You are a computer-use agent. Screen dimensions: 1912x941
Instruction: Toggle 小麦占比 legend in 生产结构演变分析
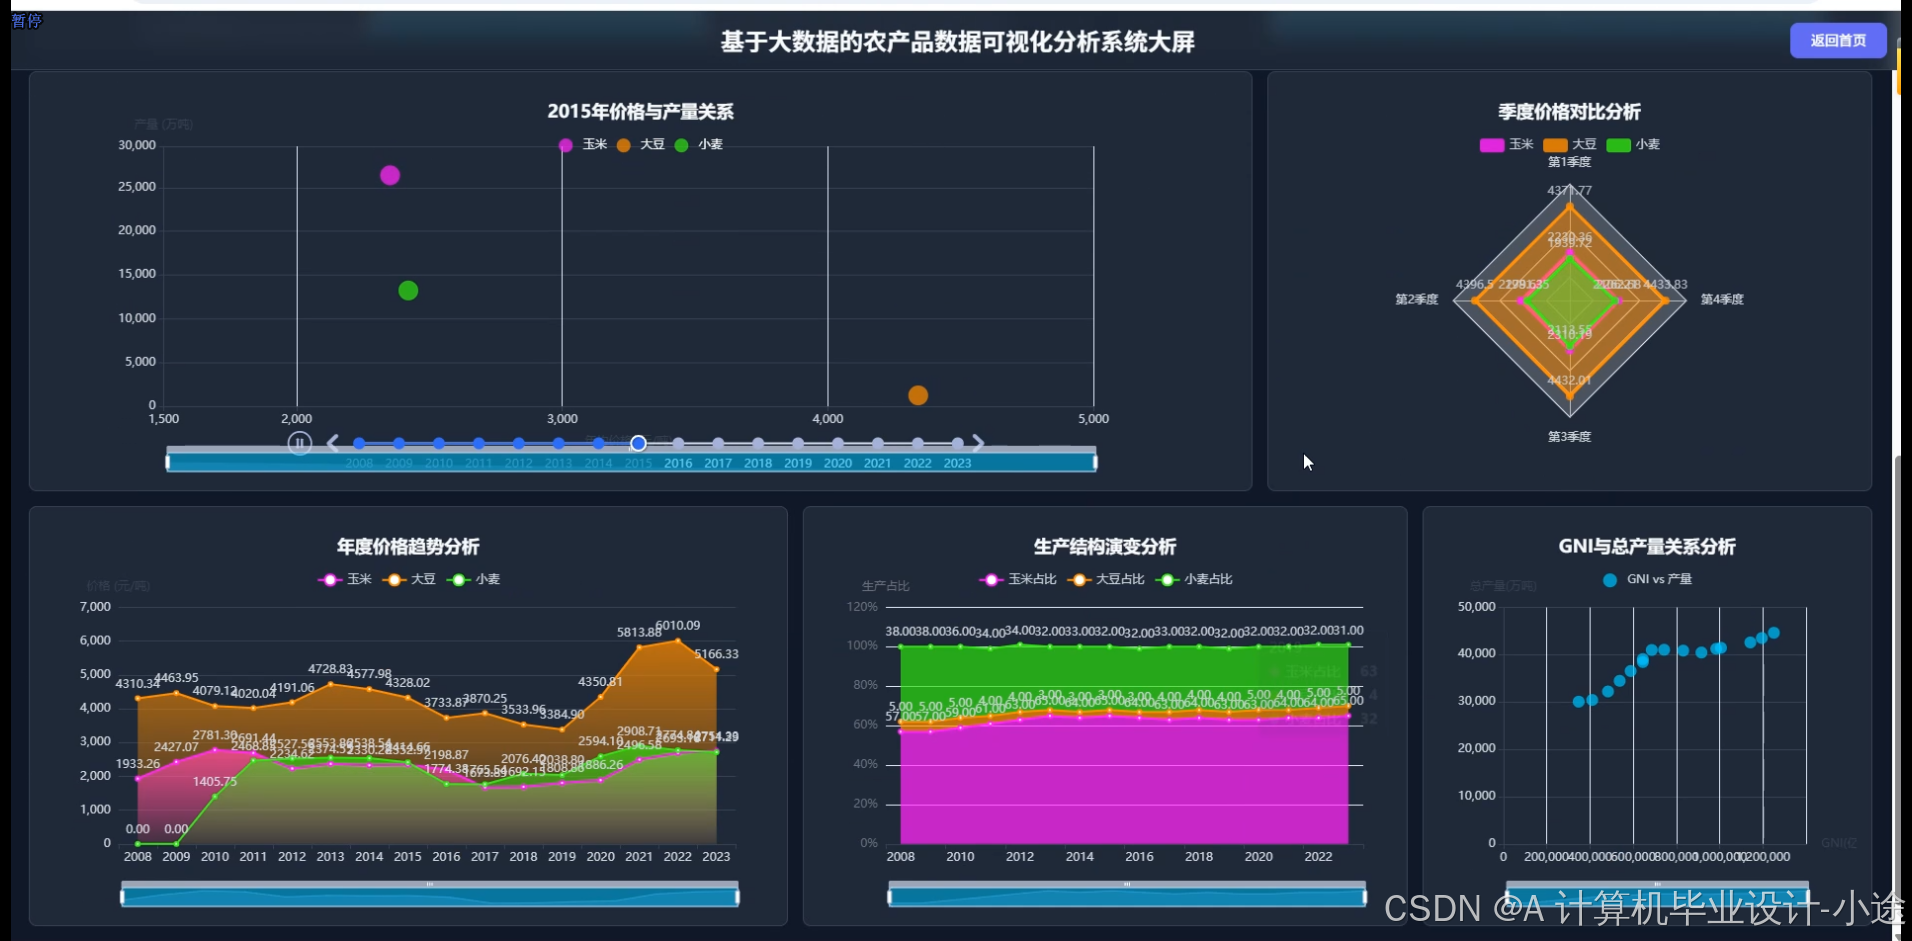(x=1194, y=579)
